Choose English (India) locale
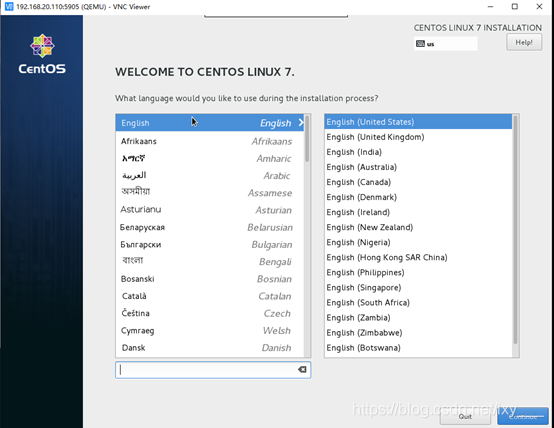This screenshot has height=428, width=554. click(x=418, y=152)
